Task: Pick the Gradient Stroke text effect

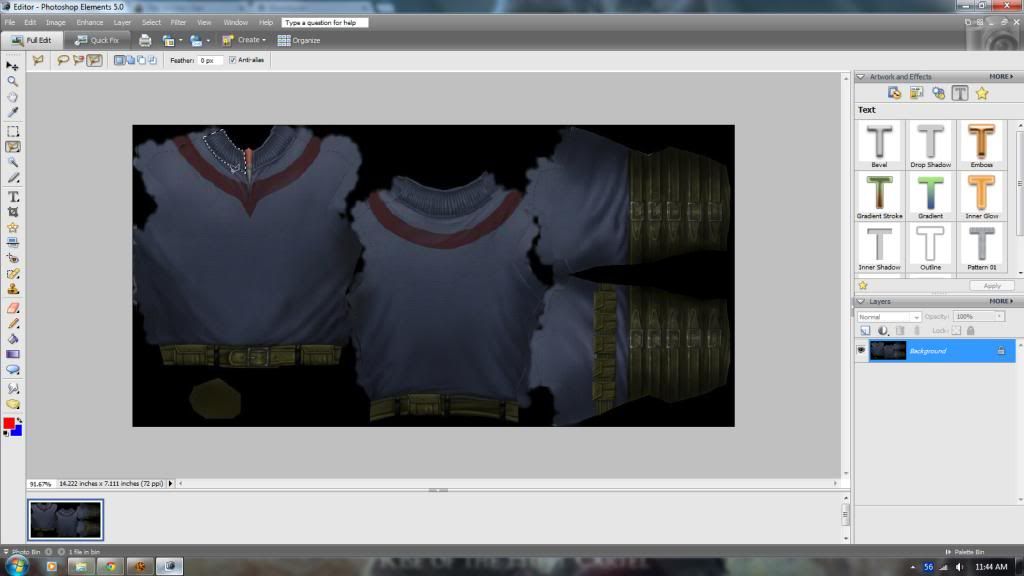Action: tap(879, 196)
